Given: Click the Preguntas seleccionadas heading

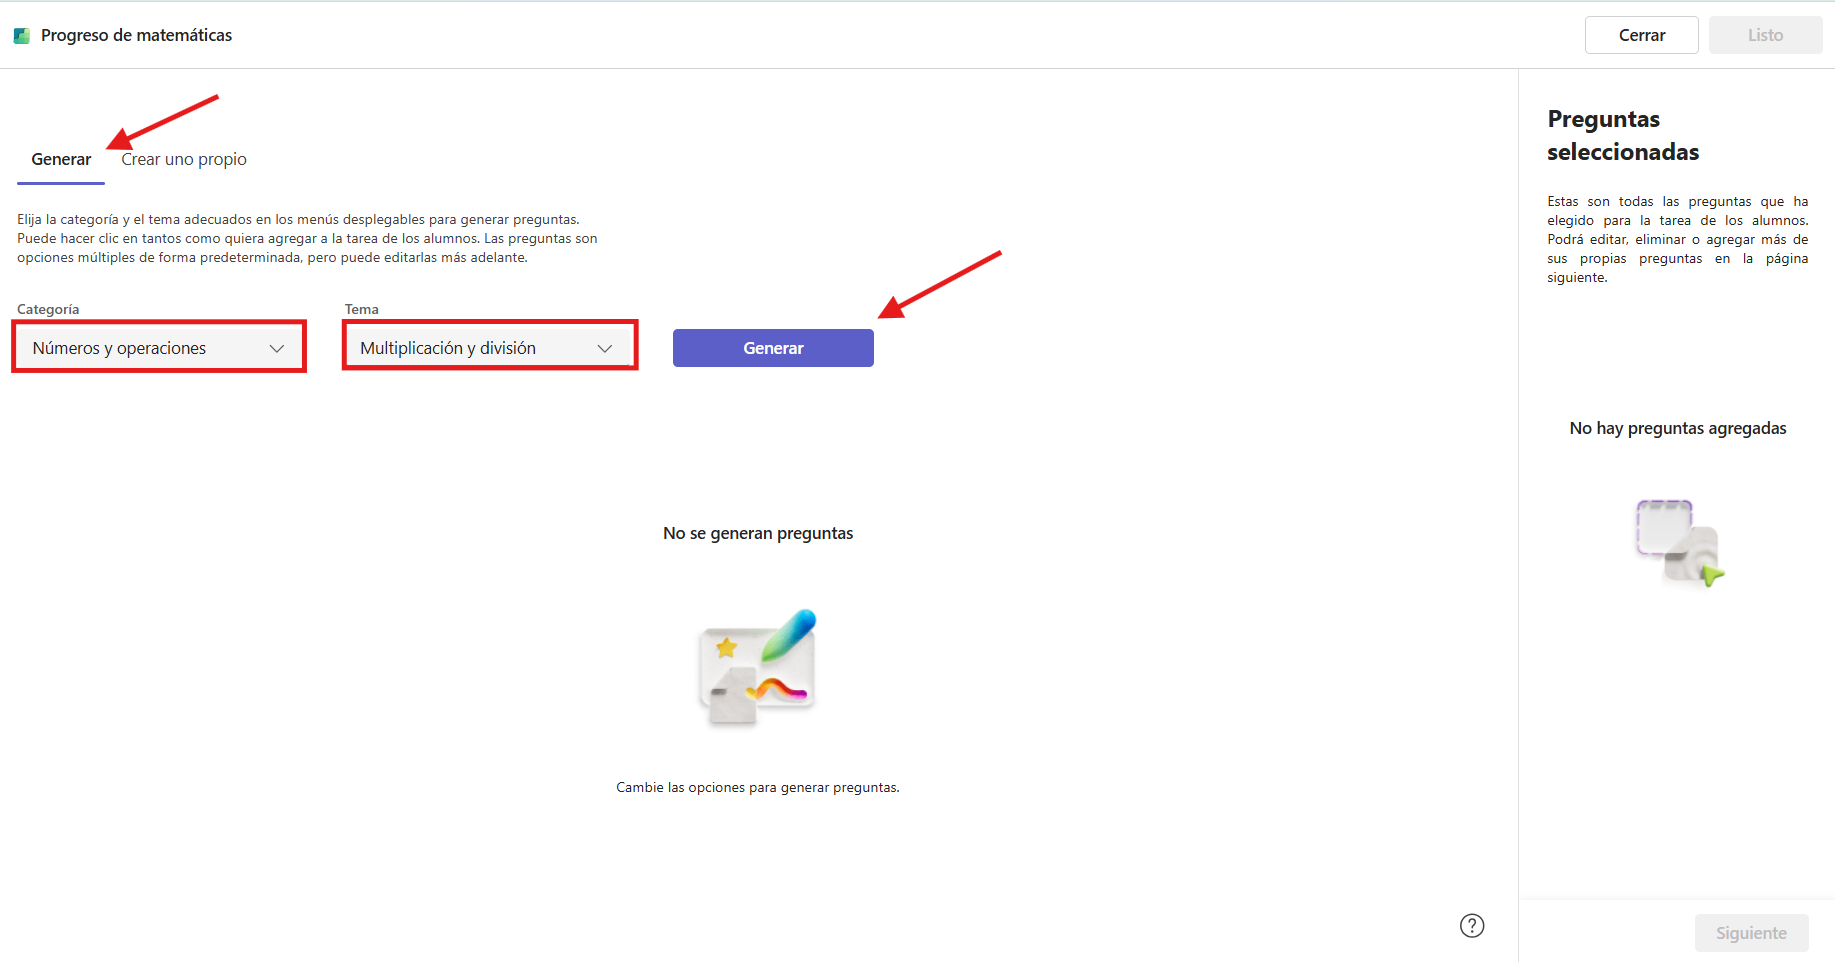Looking at the screenshot, I should (x=1623, y=135).
